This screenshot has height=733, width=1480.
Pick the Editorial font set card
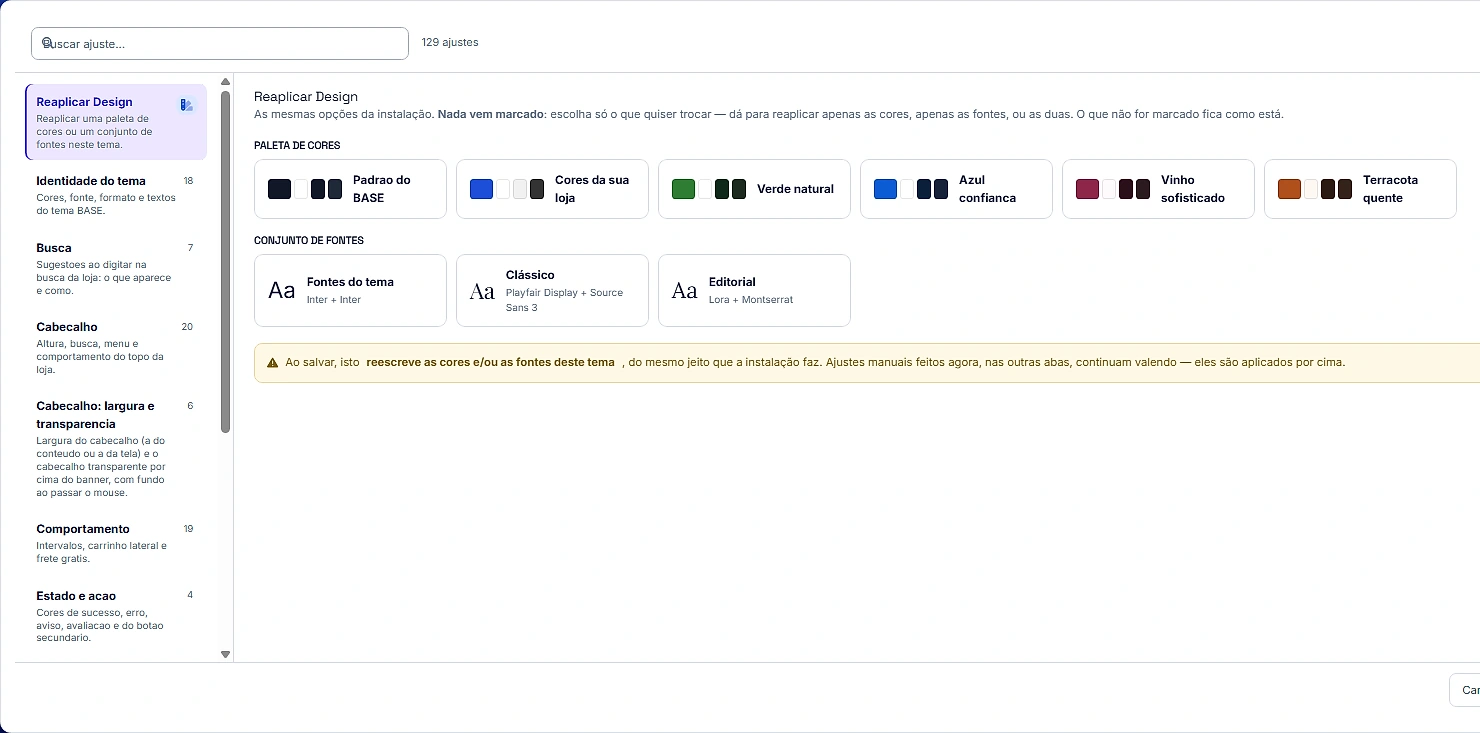(x=754, y=290)
